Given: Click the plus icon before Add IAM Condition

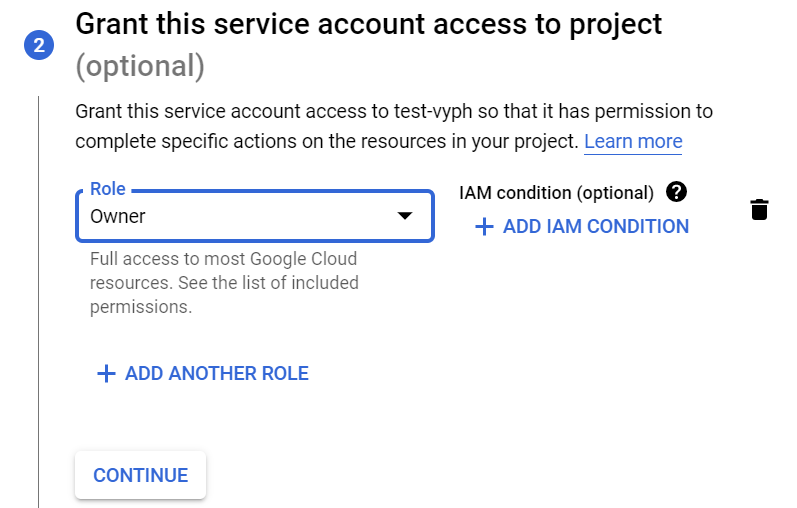Looking at the screenshot, I should pyautogui.click(x=484, y=227).
